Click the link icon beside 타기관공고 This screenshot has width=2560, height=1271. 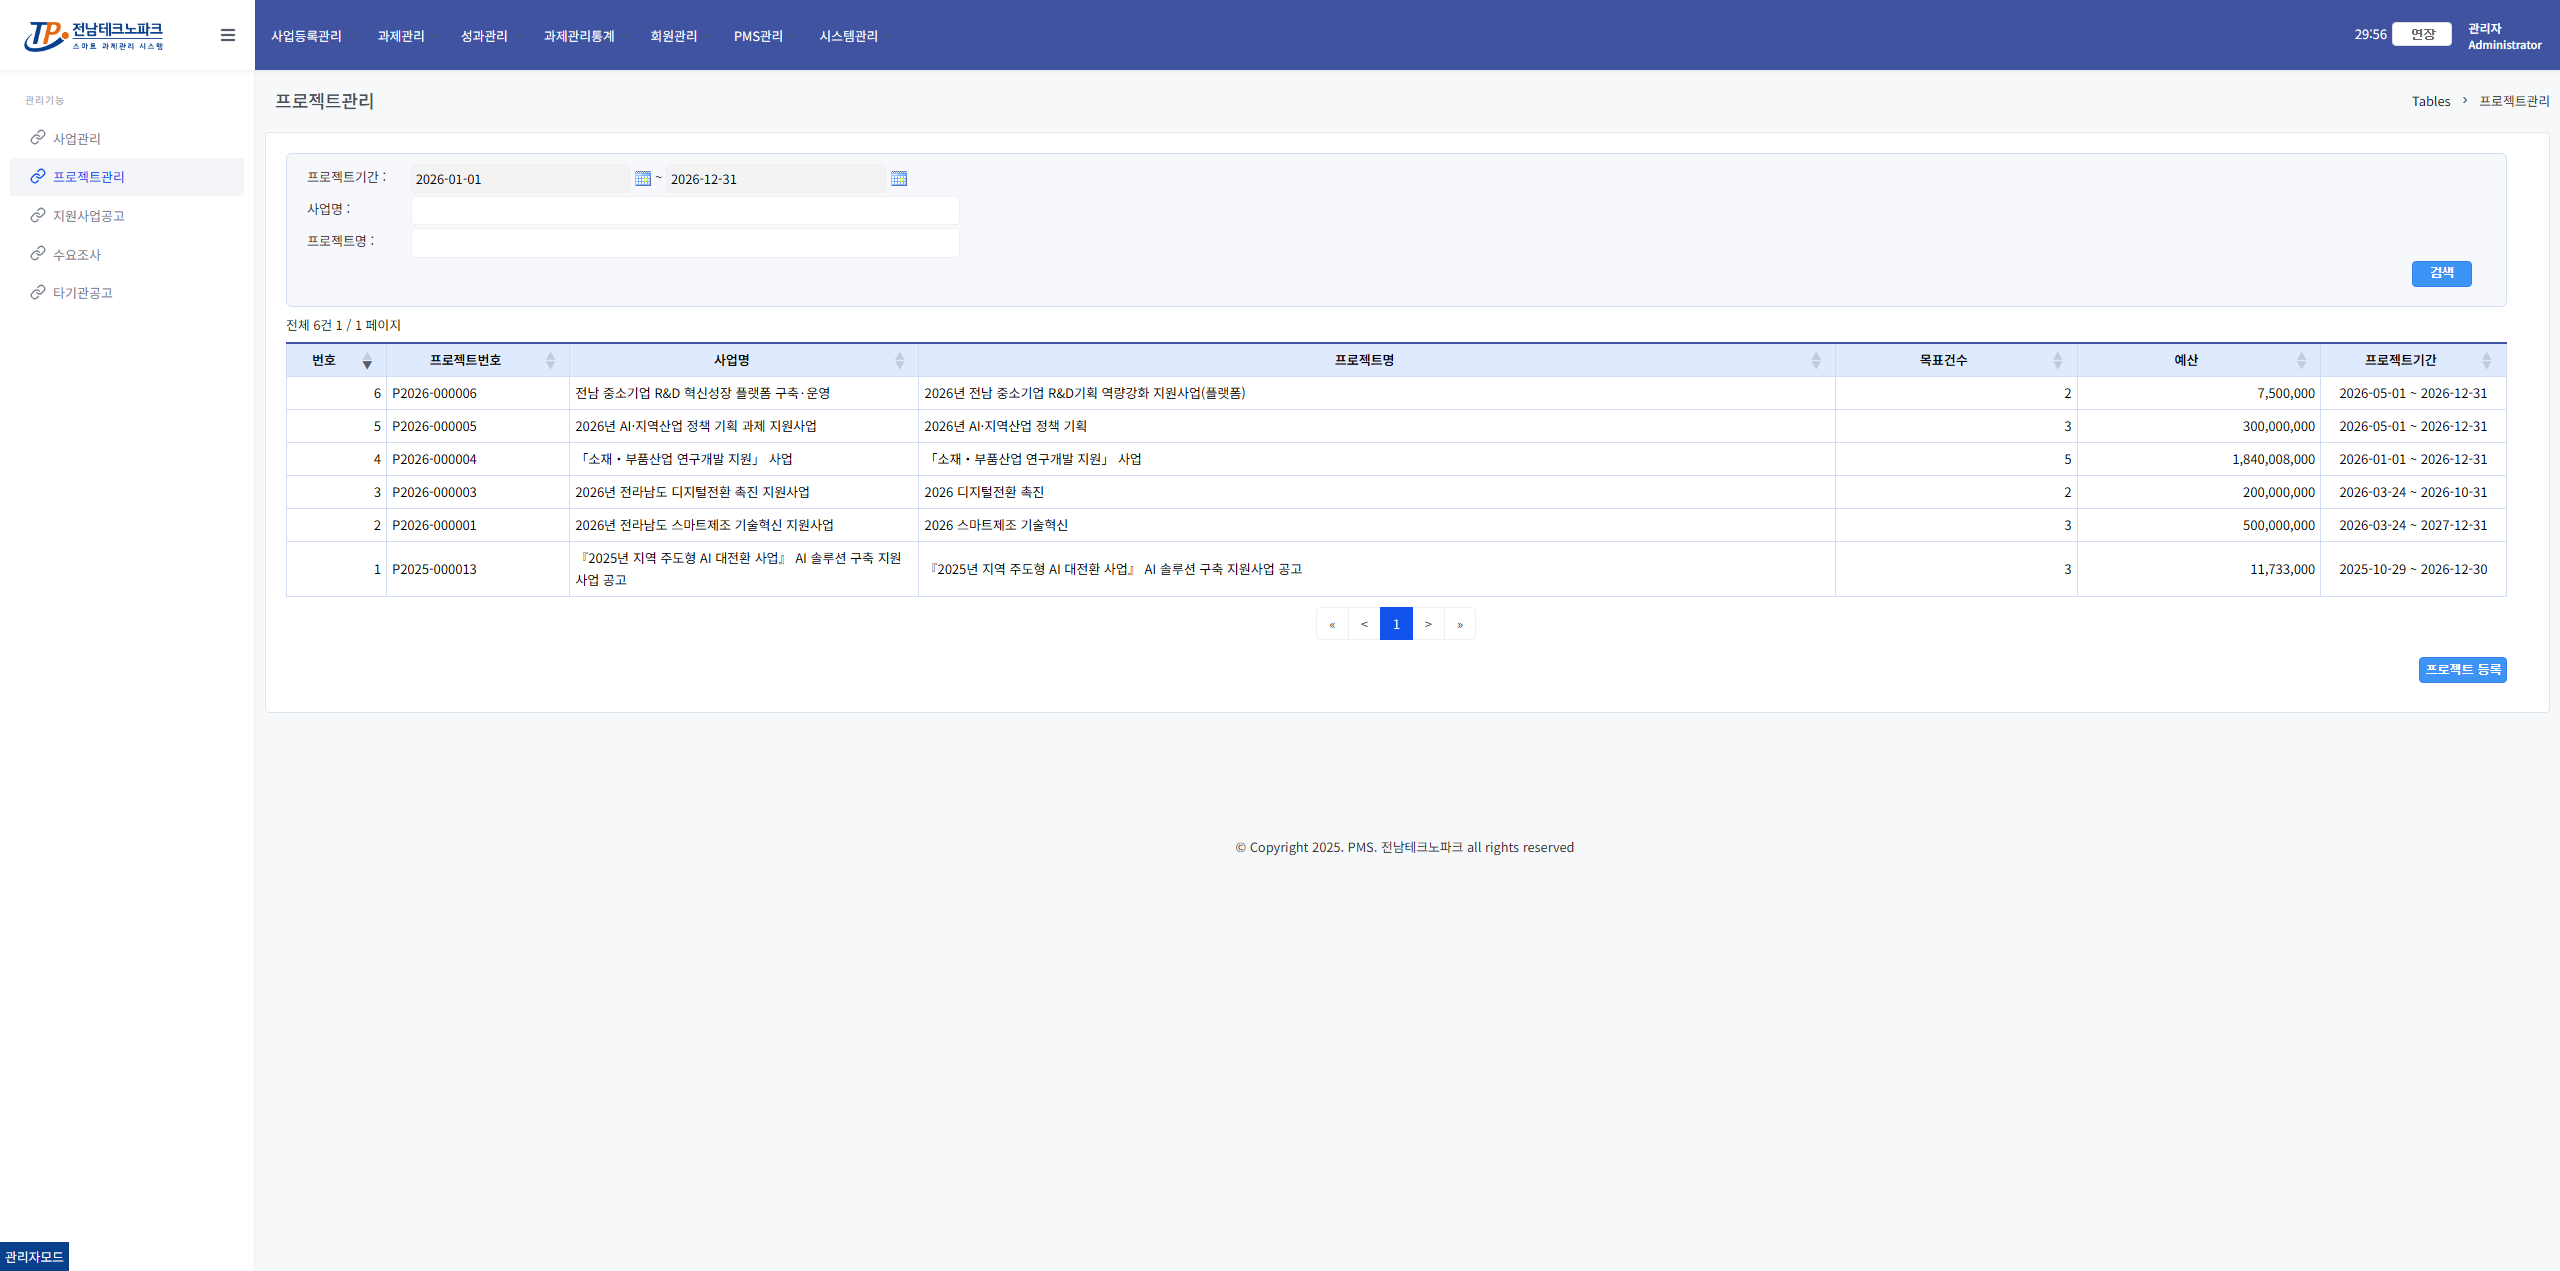point(38,292)
